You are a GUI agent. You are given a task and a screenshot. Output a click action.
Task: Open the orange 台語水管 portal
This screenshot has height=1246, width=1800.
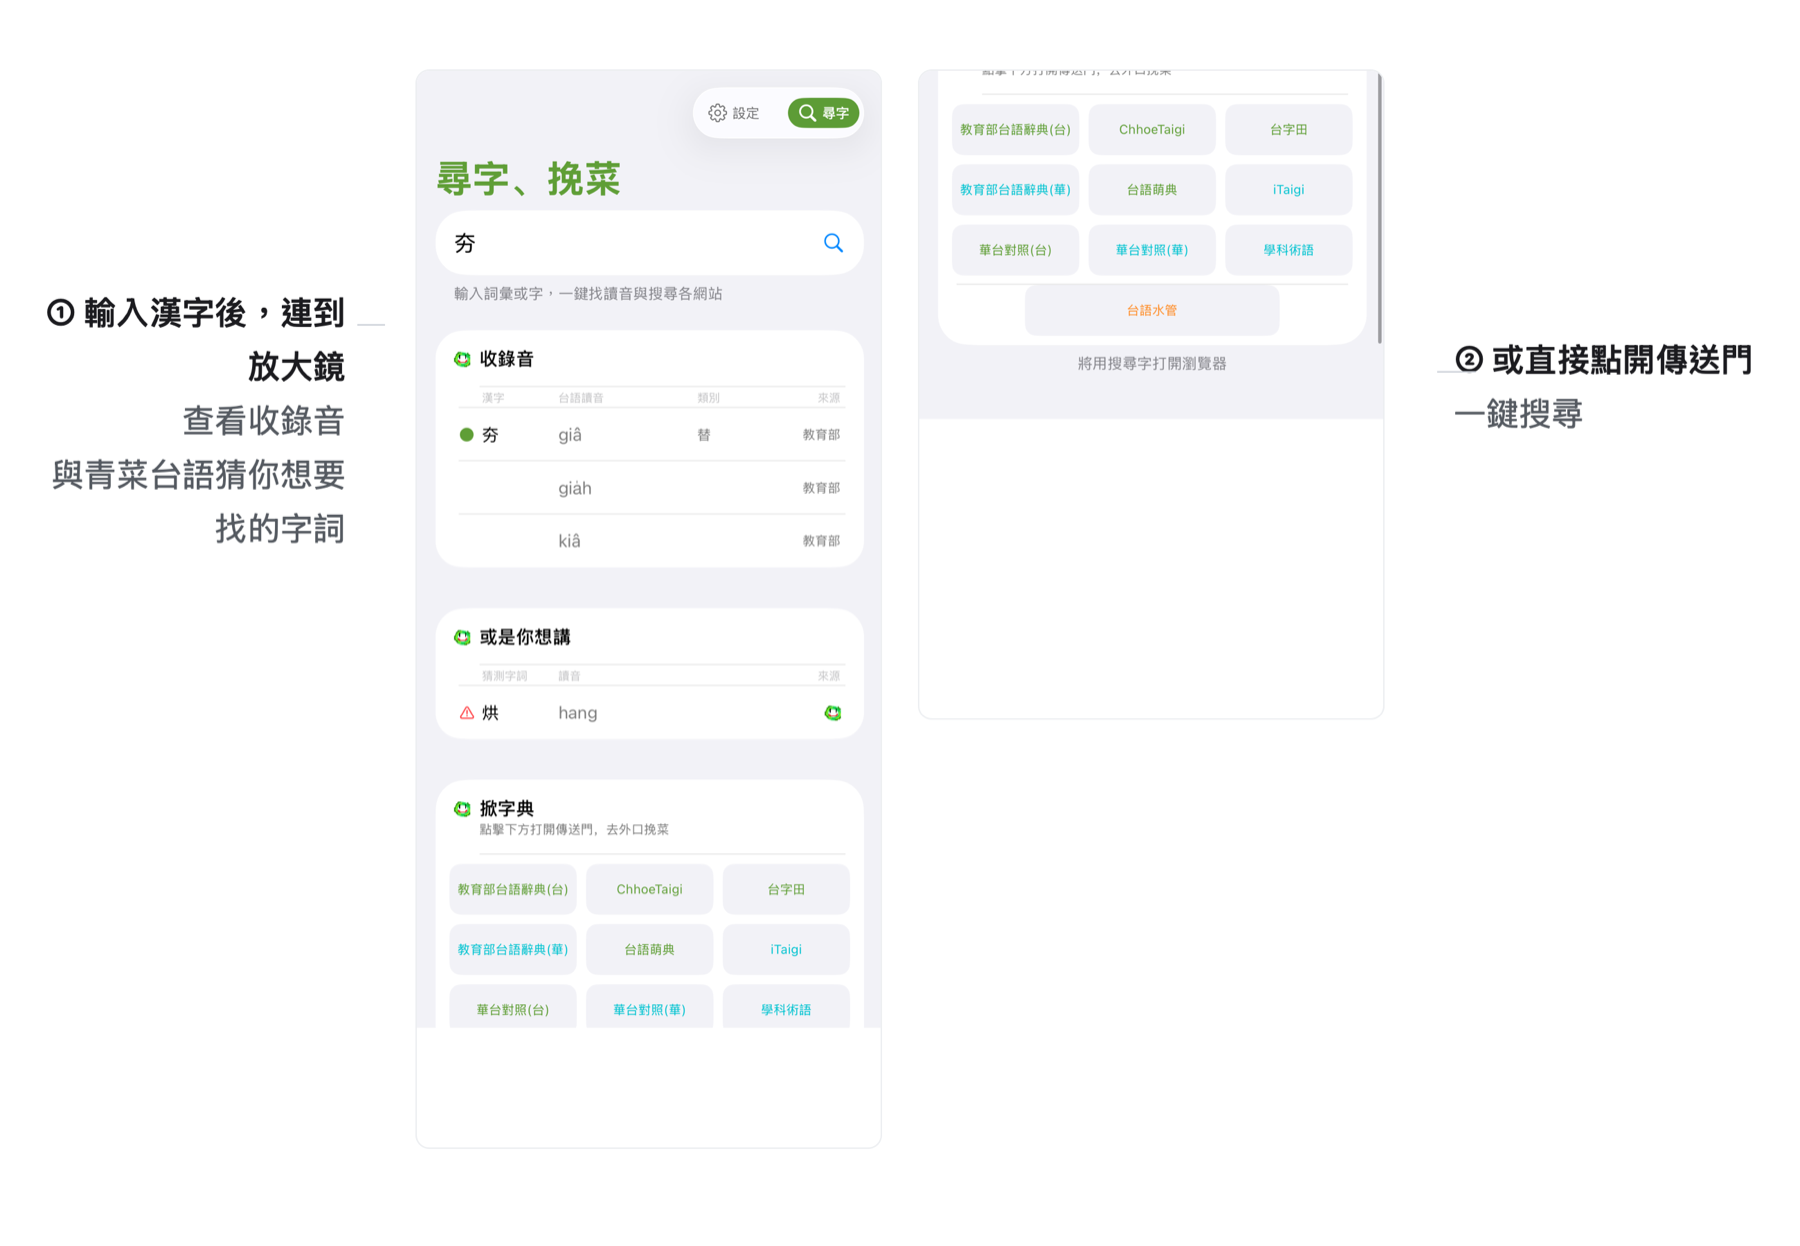click(x=1152, y=310)
